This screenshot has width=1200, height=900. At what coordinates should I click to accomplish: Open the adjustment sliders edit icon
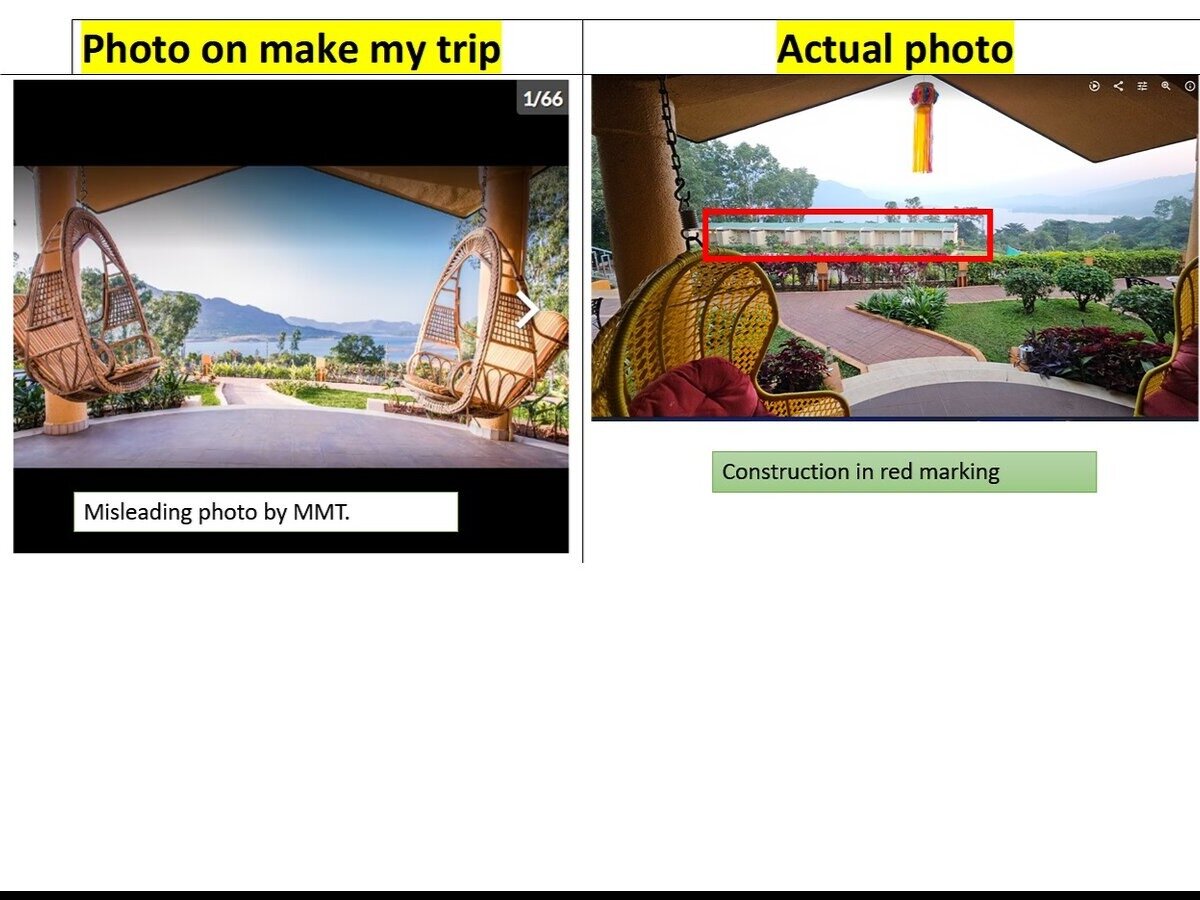click(1142, 87)
